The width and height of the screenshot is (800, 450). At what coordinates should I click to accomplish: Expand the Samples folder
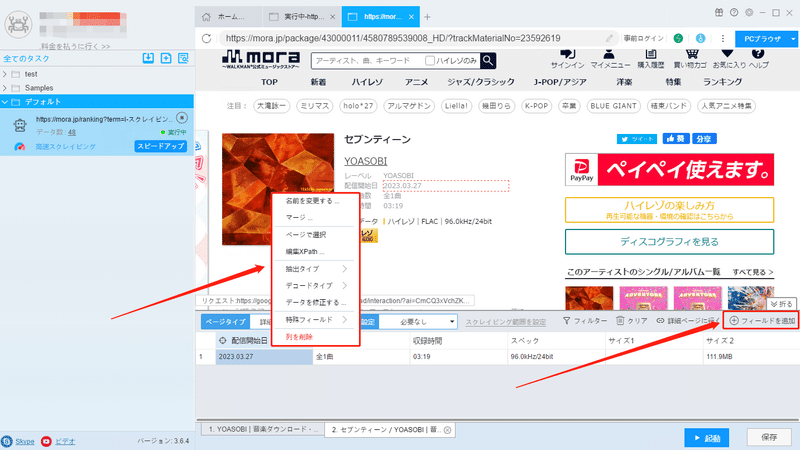pos(5,88)
